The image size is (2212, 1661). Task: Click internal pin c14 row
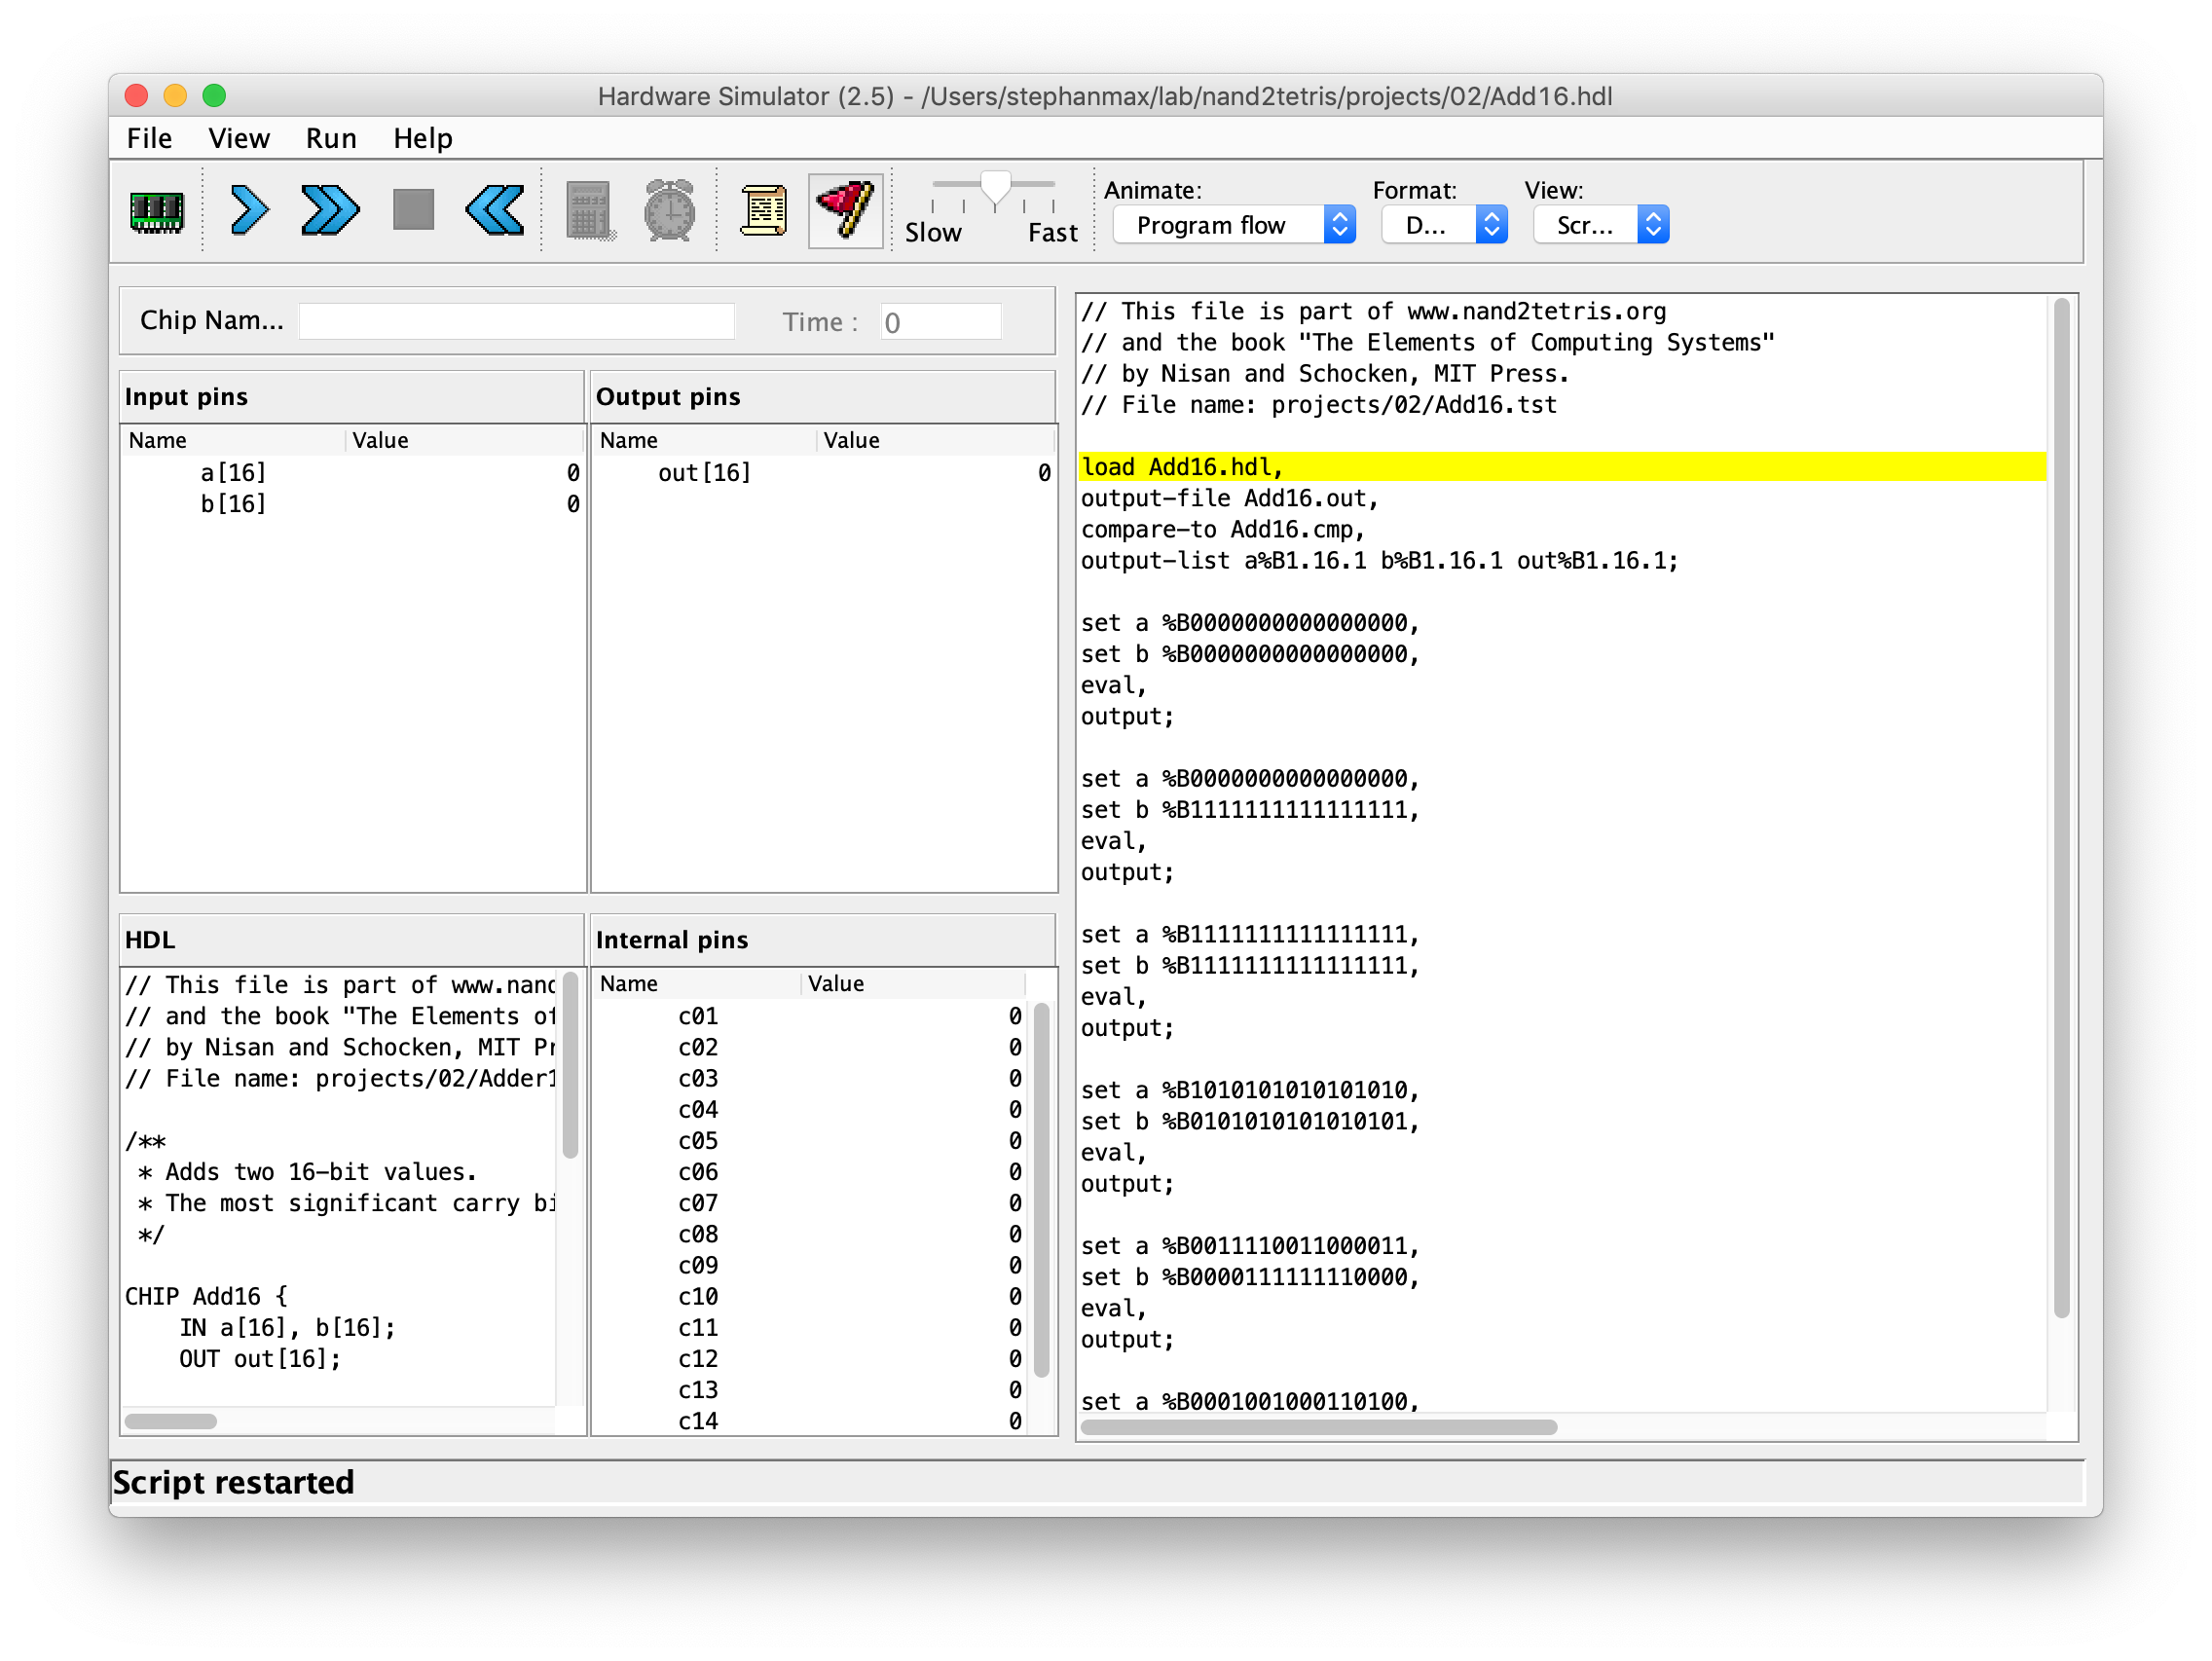coord(810,1422)
